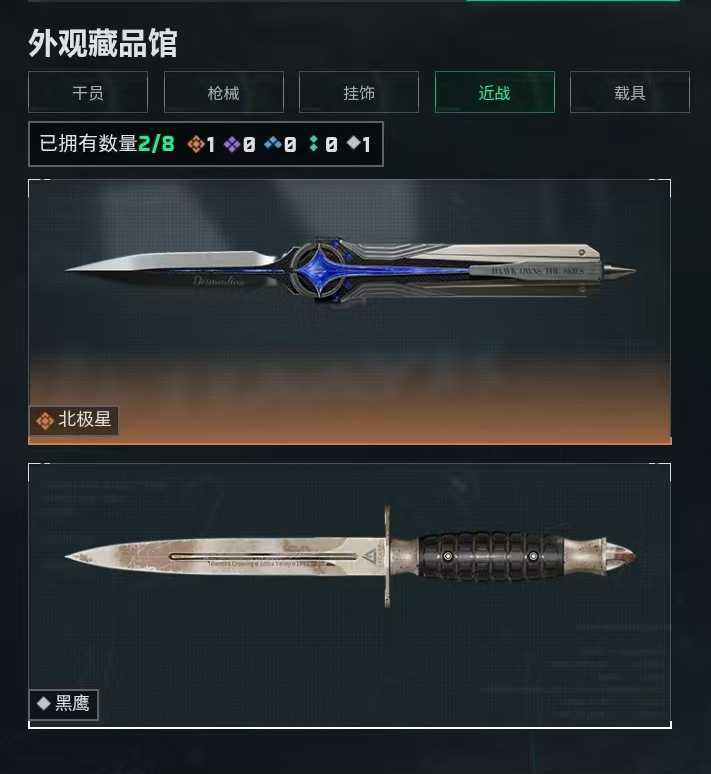Click the orange rarity icon in counter bar
The height and width of the screenshot is (774, 711).
click(x=196, y=144)
